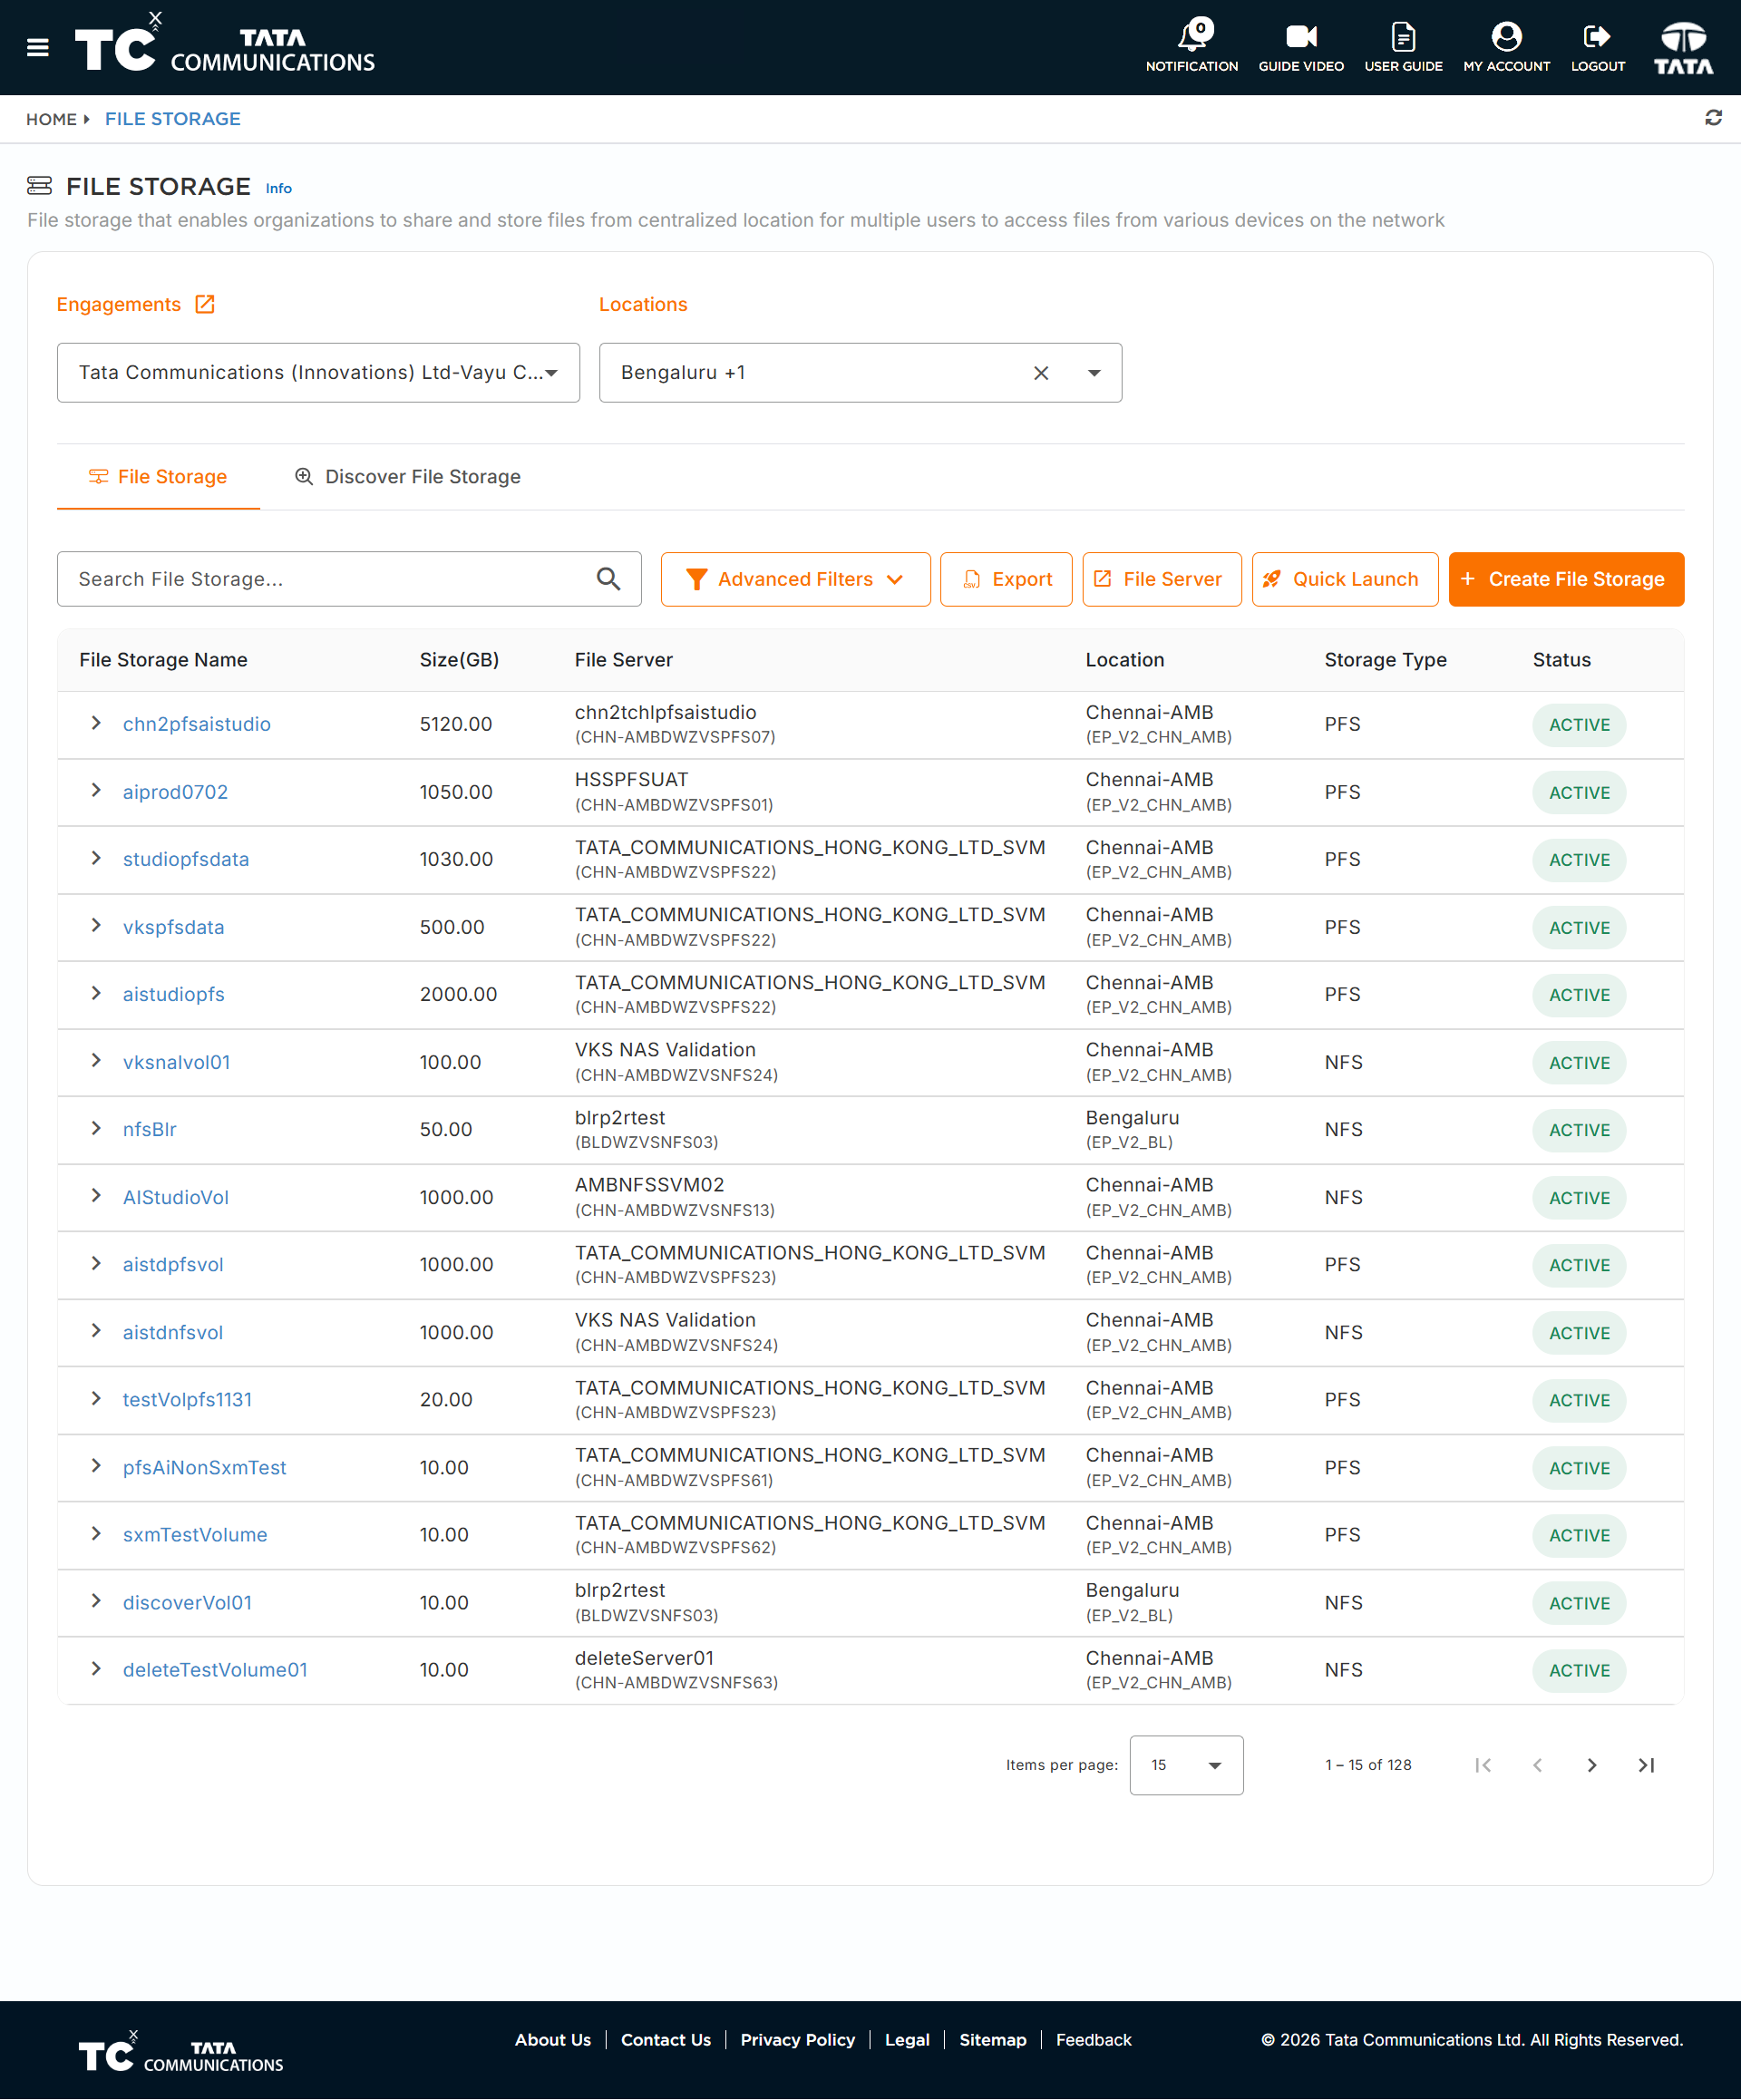Open the Locations dropdown arrow
The width and height of the screenshot is (1741, 2100).
pyautogui.click(x=1094, y=373)
